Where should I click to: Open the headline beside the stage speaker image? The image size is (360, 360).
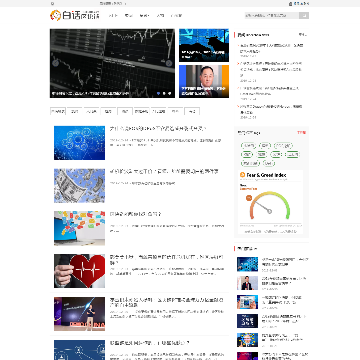click(167, 302)
